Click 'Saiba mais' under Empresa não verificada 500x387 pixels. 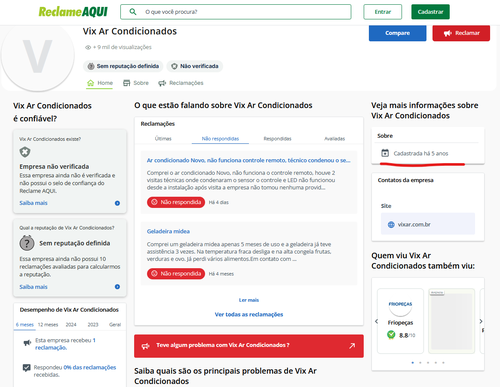(33, 203)
